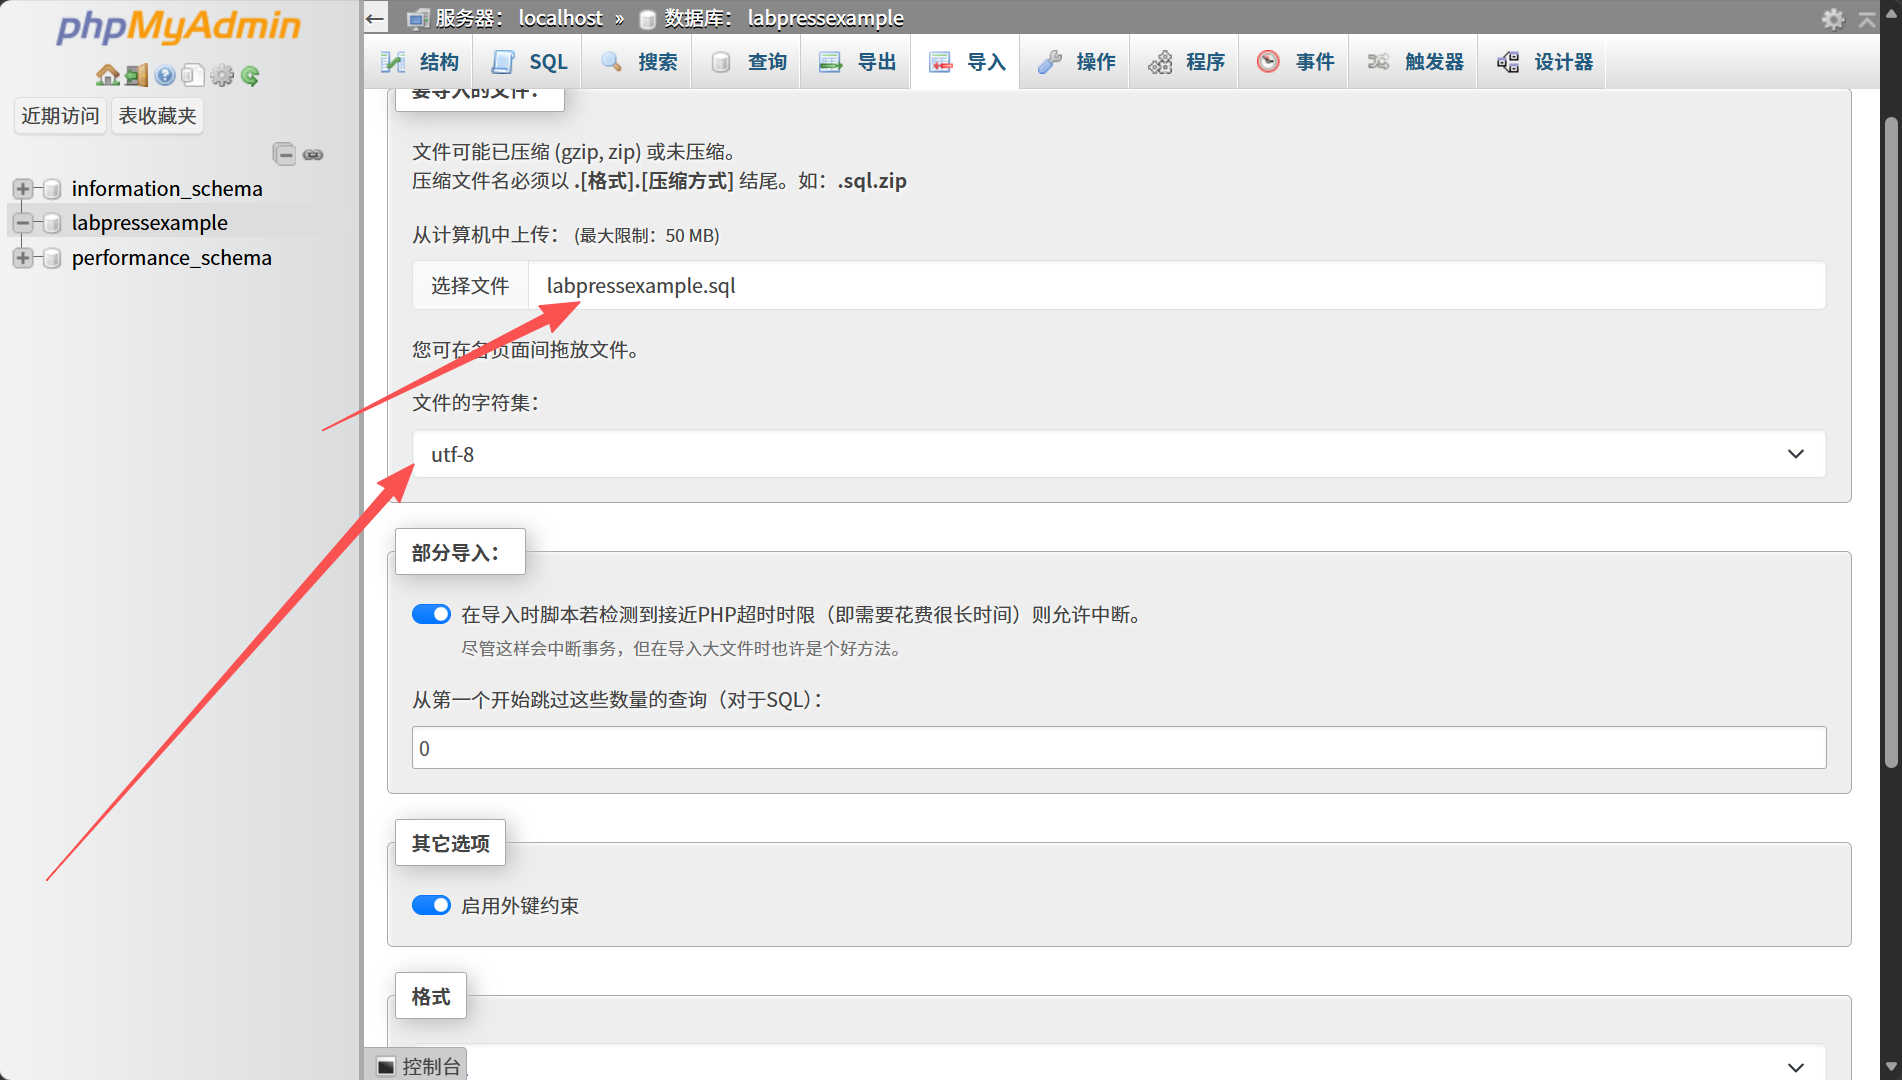
Task: Open the 触发器 (Triggers) tab
Action: coord(1414,62)
